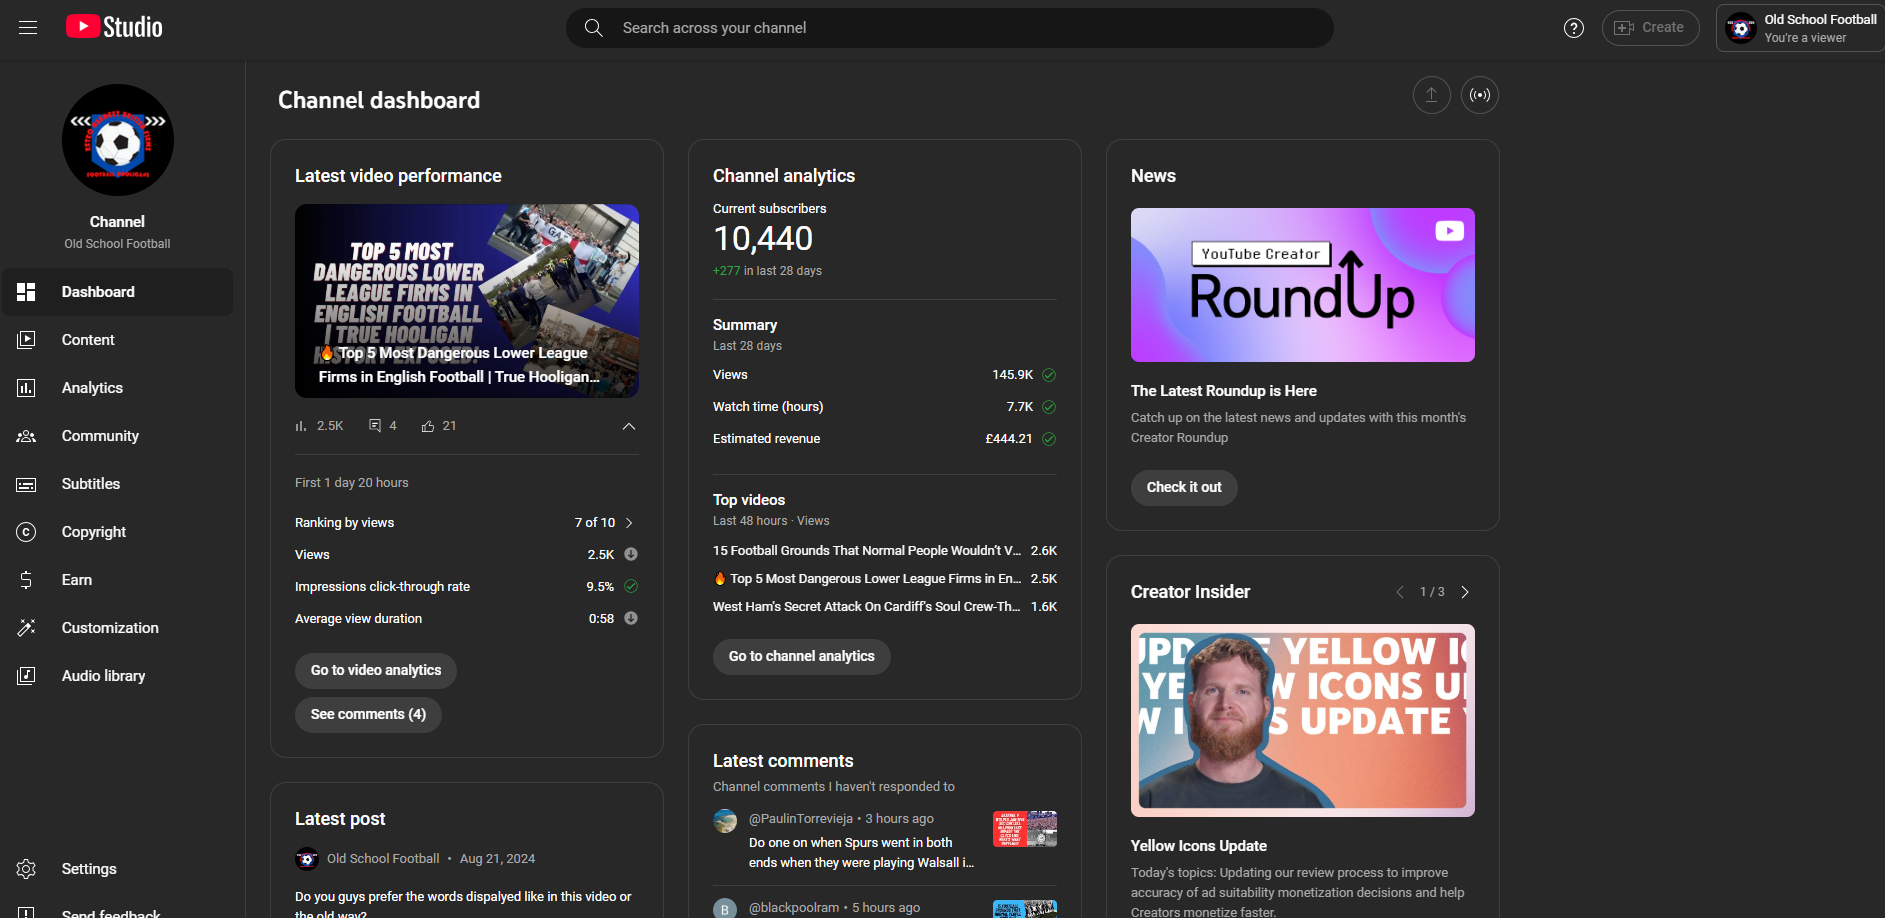Click the Estimated revenue check status icon

pyautogui.click(x=1049, y=439)
